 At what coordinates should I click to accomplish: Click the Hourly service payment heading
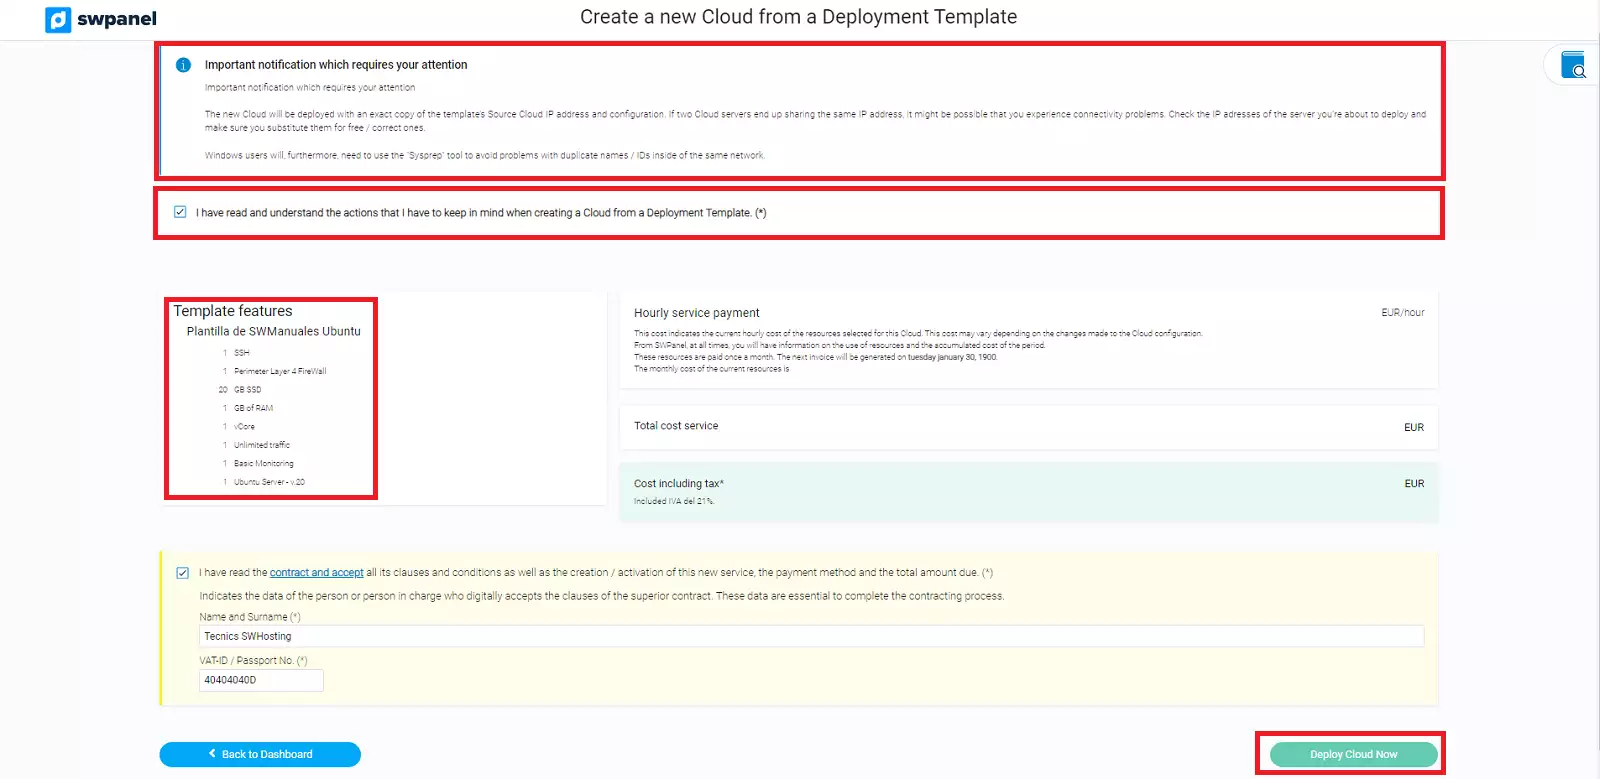pyautogui.click(x=696, y=313)
